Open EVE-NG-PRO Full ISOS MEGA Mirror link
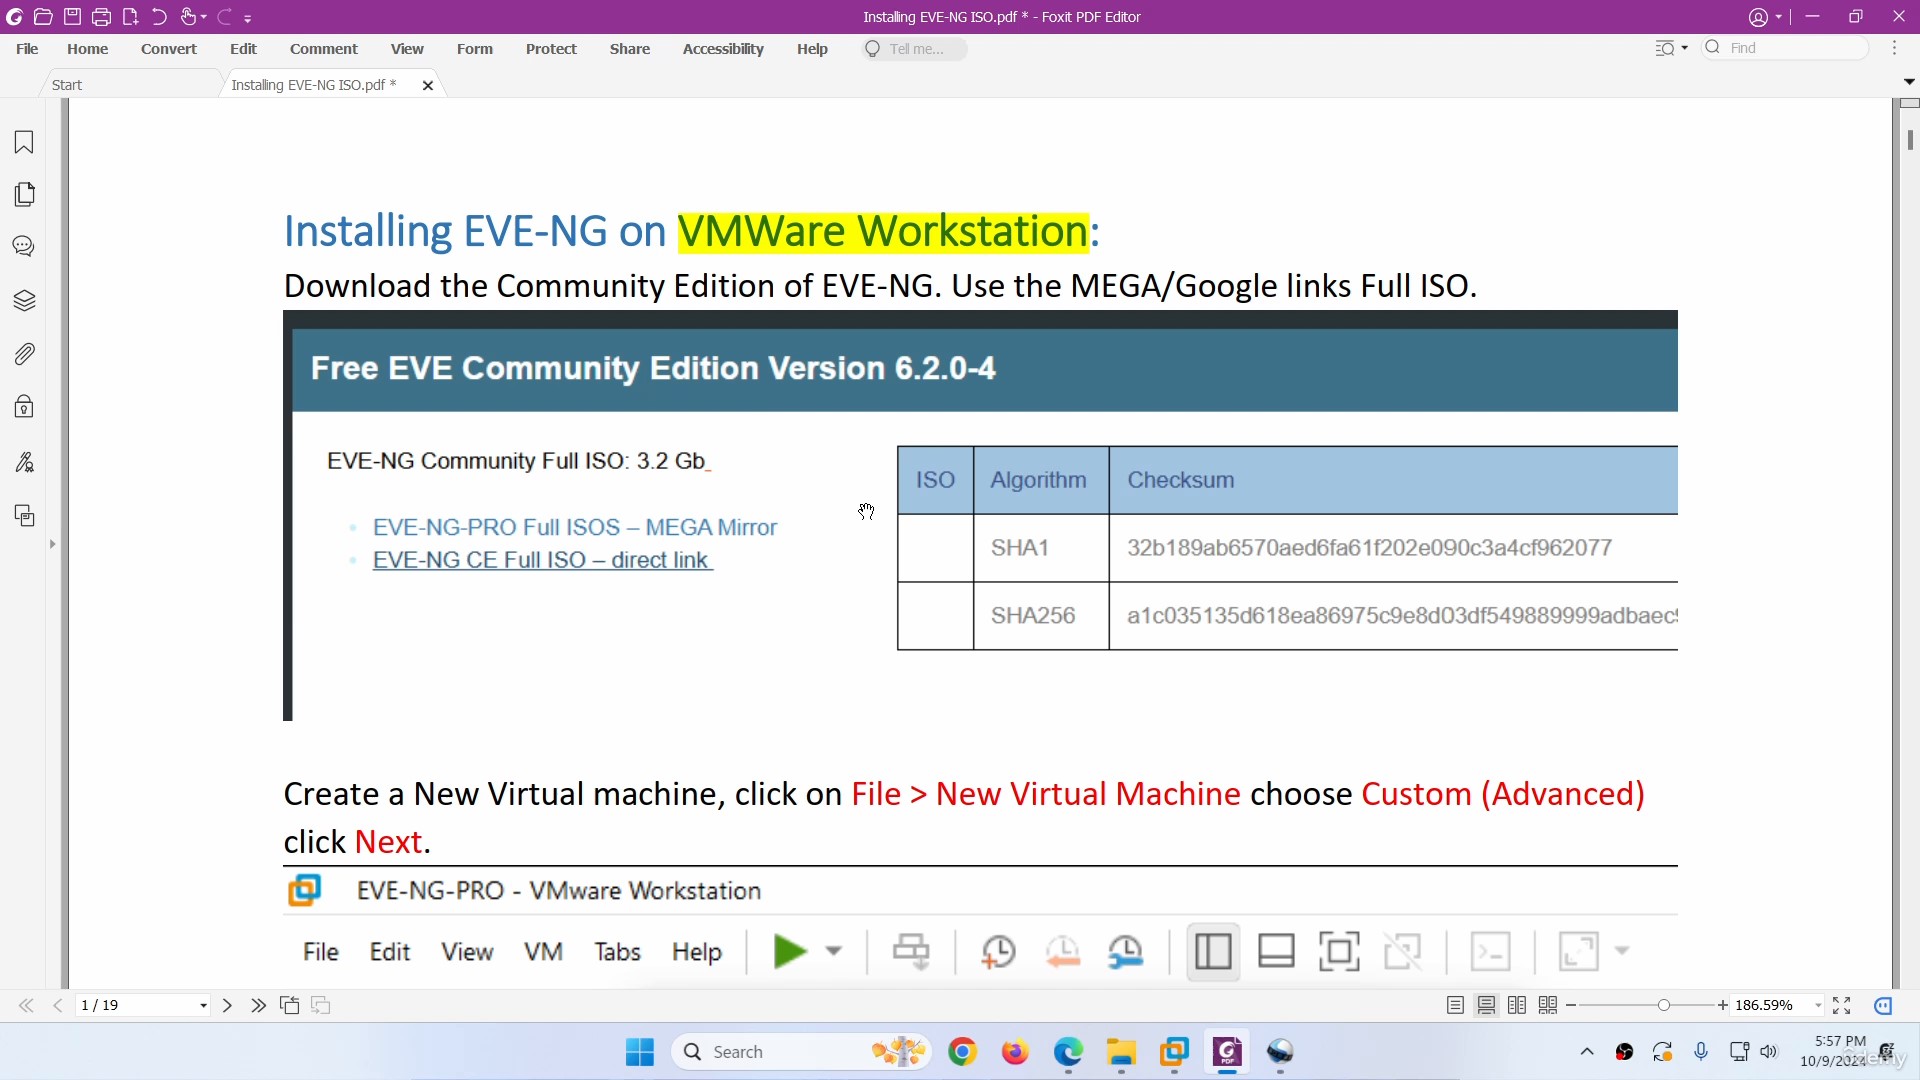The image size is (1920, 1080). 575,527
